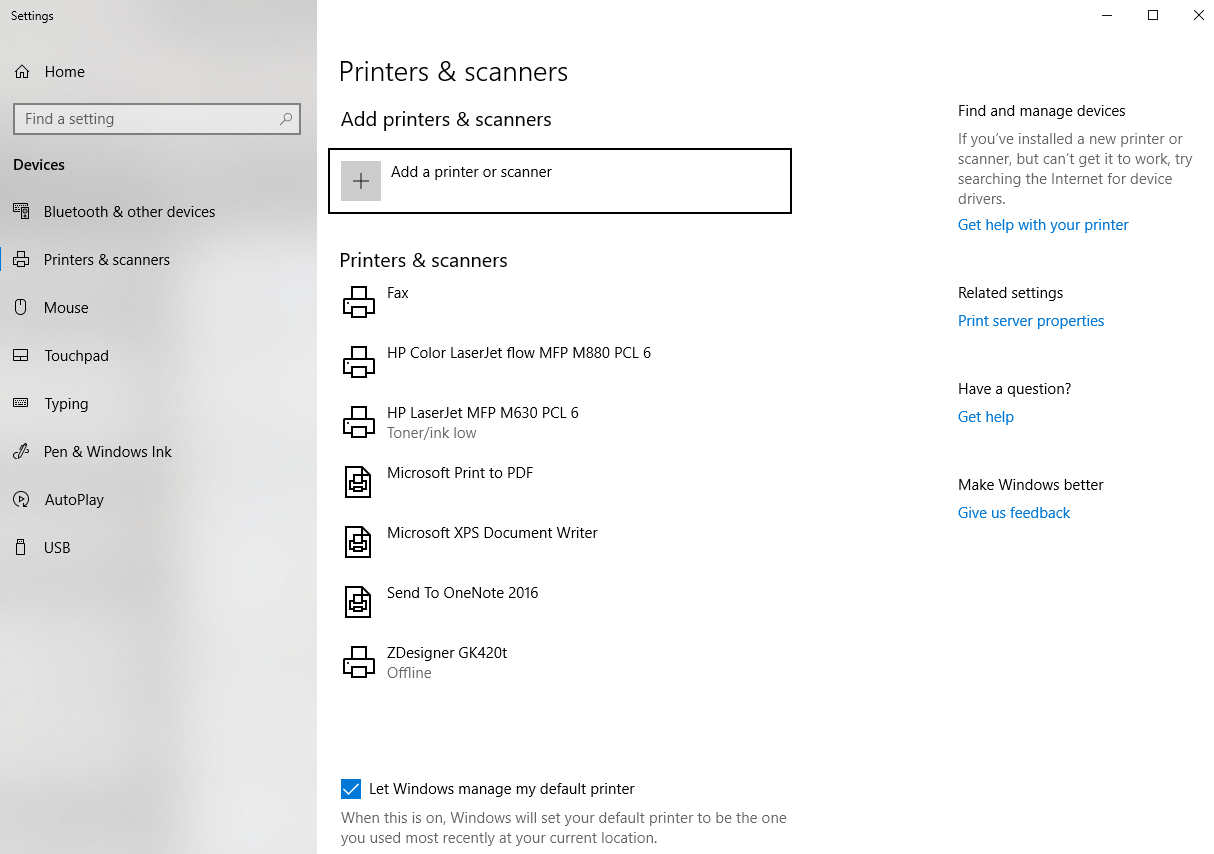The width and height of the screenshot is (1214, 854).
Task: Click the plus icon to add printer
Action: 361,181
